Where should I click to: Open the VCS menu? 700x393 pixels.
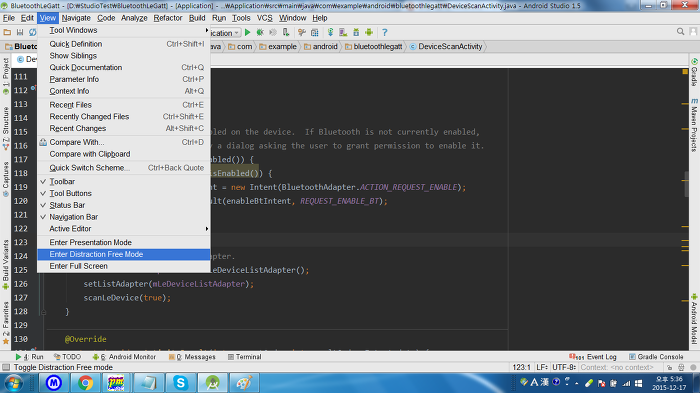pos(264,18)
